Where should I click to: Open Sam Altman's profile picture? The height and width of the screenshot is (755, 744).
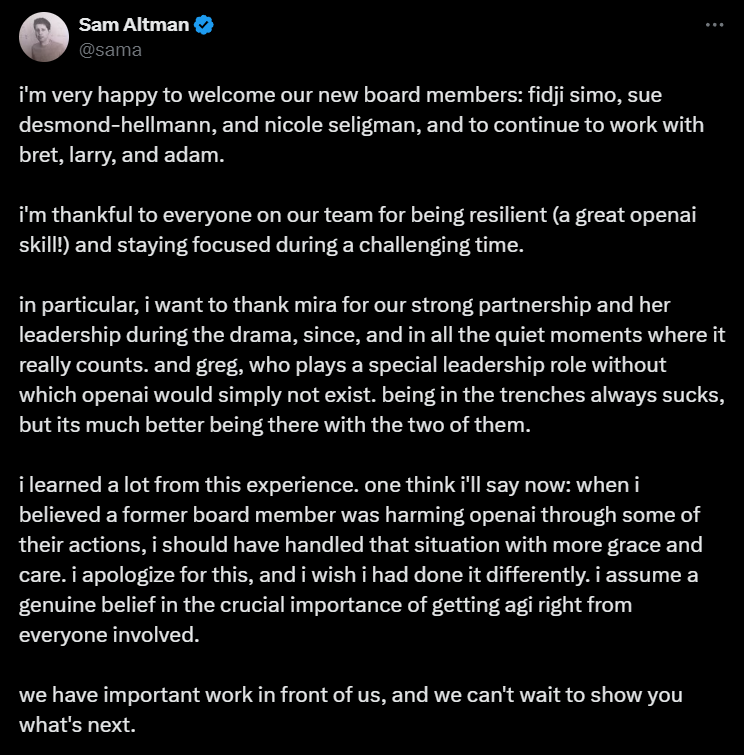point(44,37)
